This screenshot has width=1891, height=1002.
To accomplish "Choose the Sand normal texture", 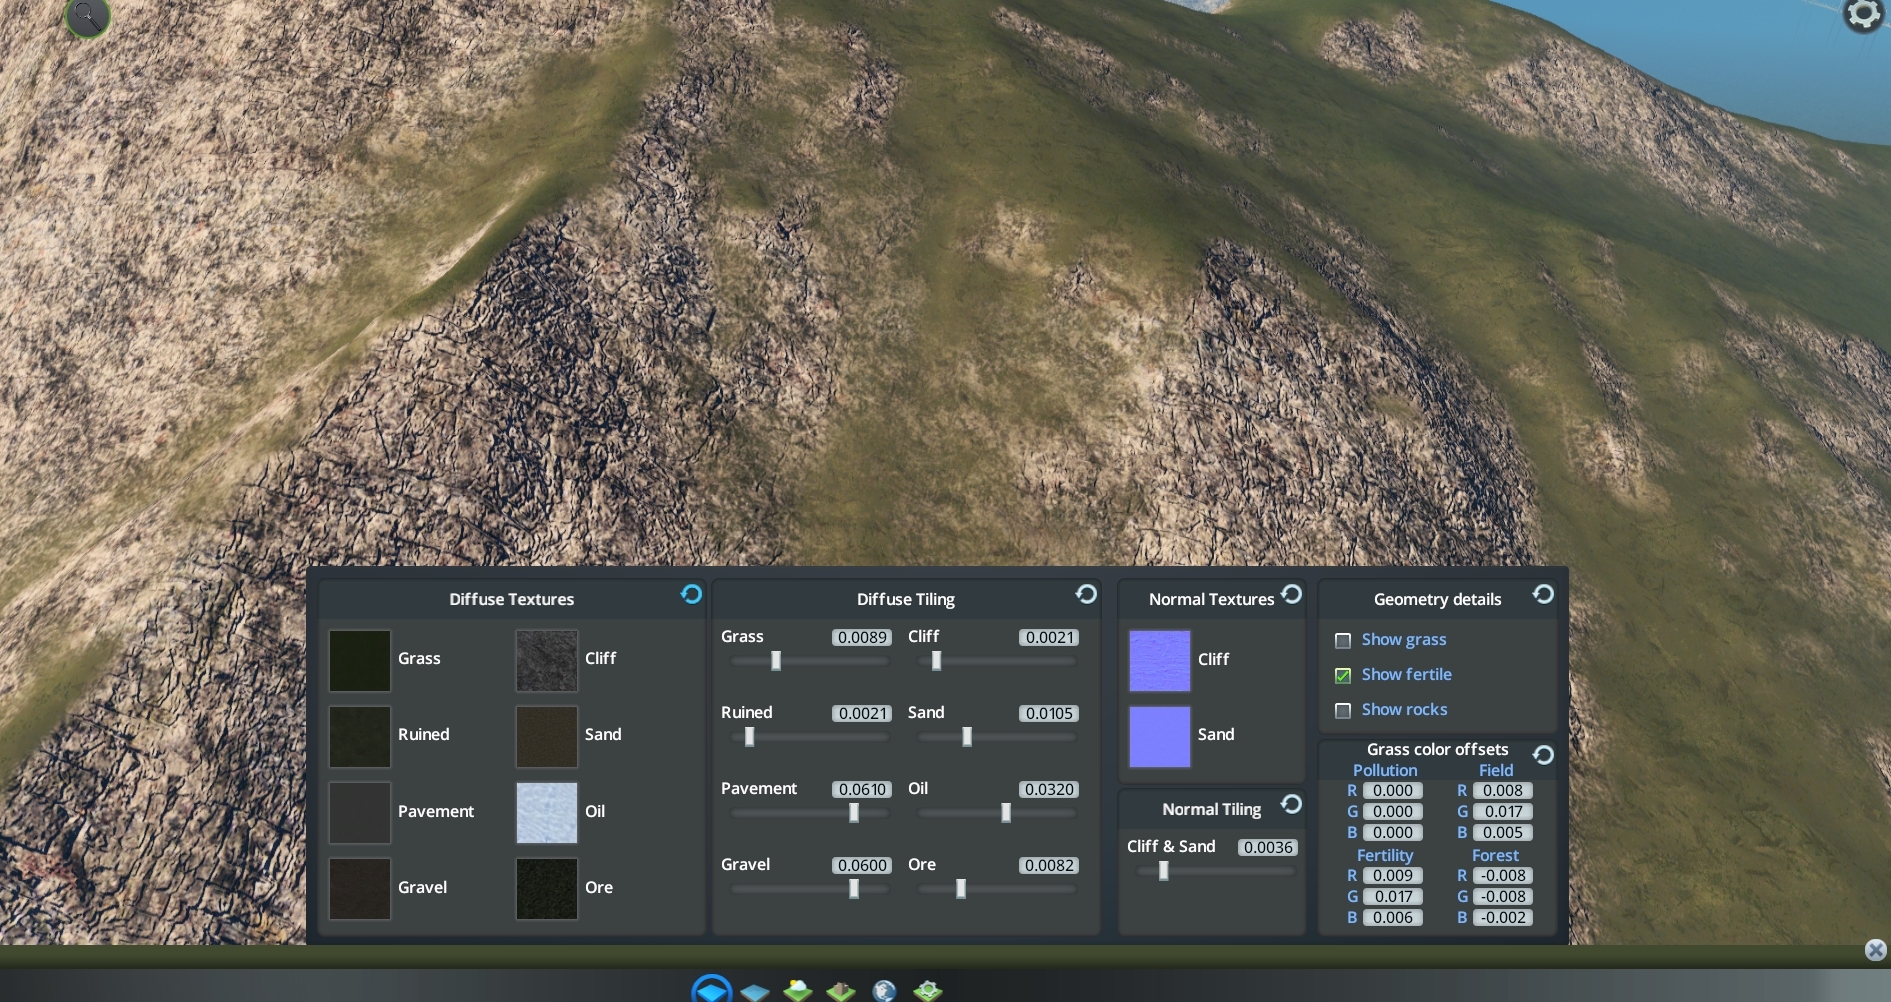I will pyautogui.click(x=1160, y=736).
